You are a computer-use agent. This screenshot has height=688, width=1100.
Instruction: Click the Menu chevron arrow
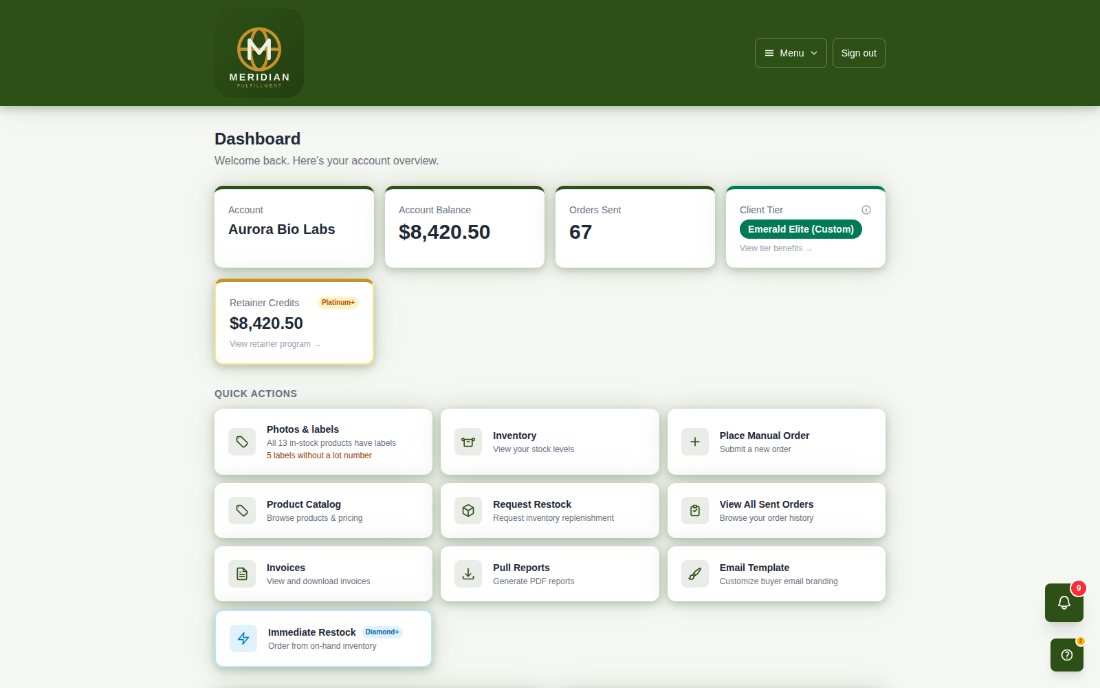tap(814, 53)
